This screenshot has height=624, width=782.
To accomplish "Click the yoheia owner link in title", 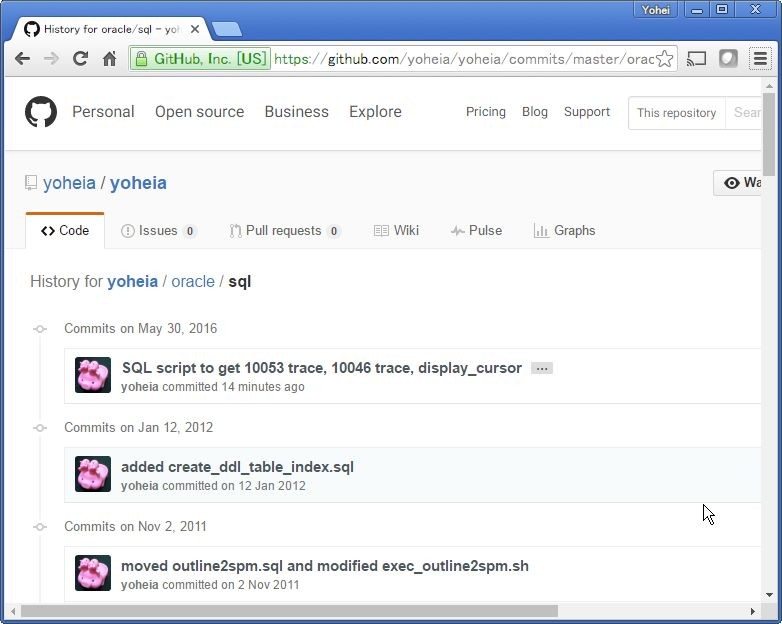I will point(69,183).
